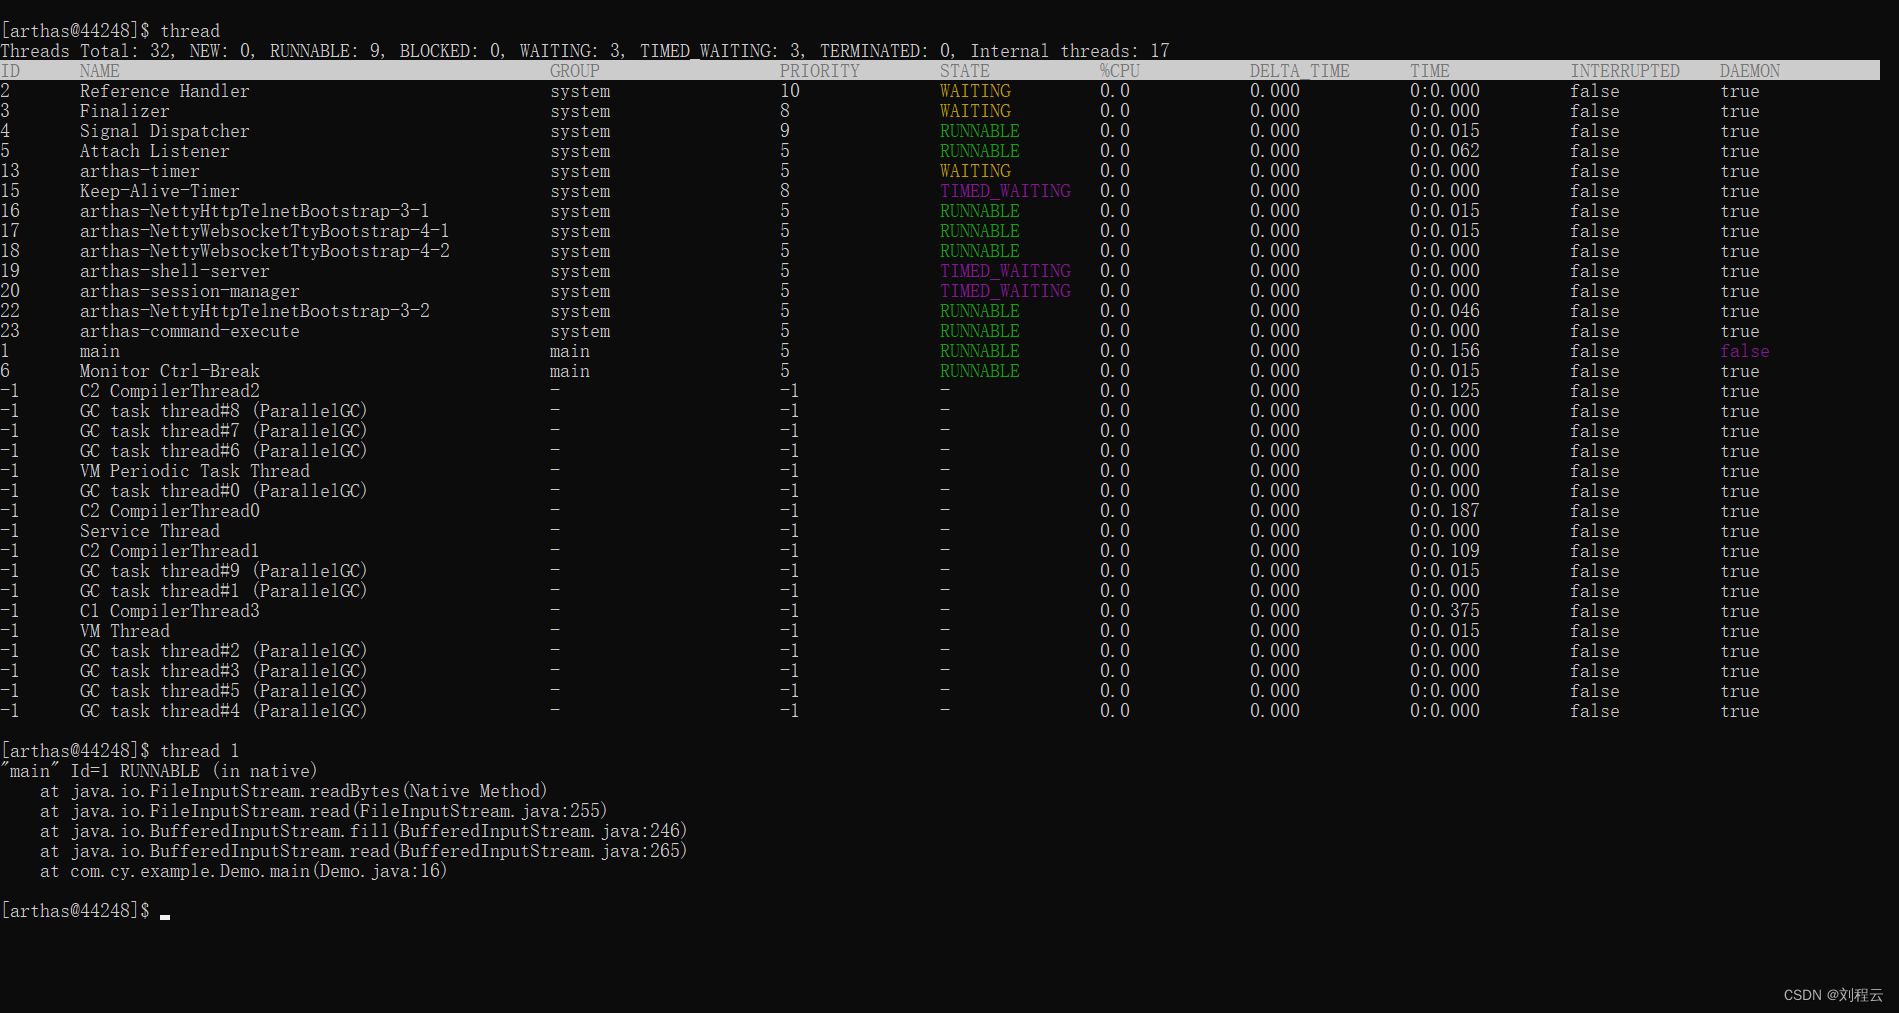
Task: Click time 0:0.062 of Attach Listener
Action: click(x=1445, y=151)
